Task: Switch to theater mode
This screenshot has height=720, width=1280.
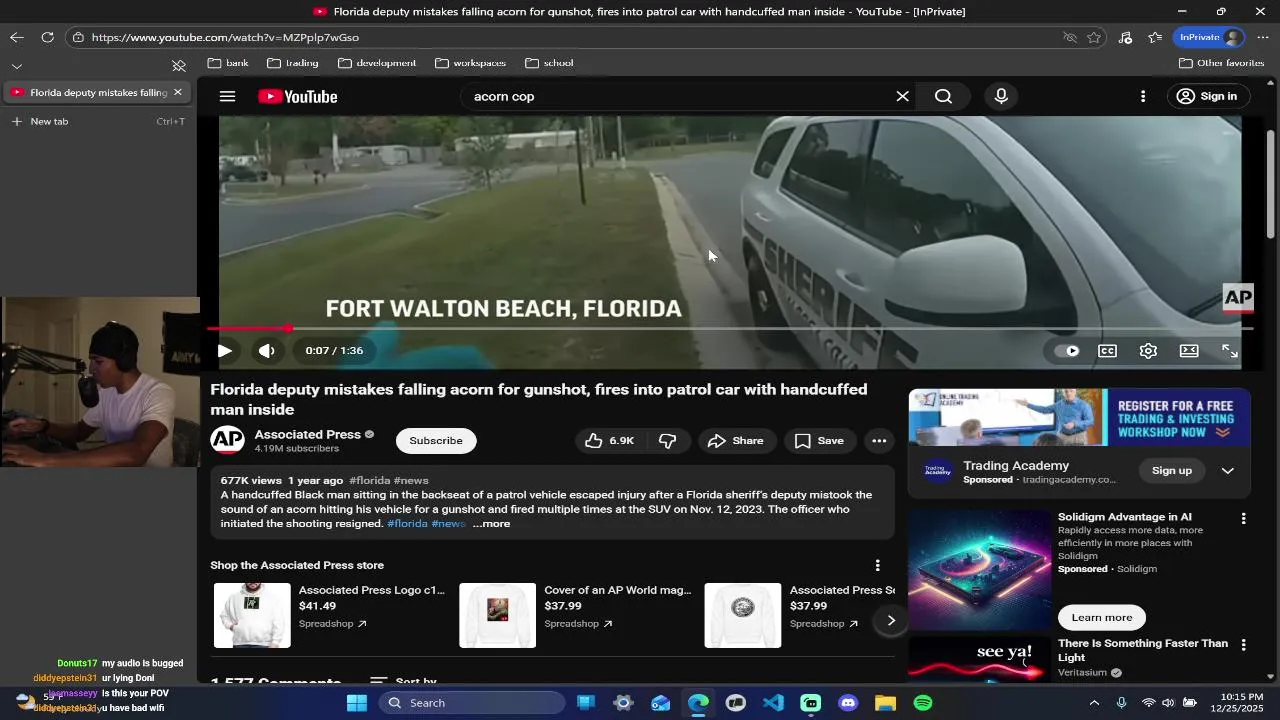Action: [1189, 351]
